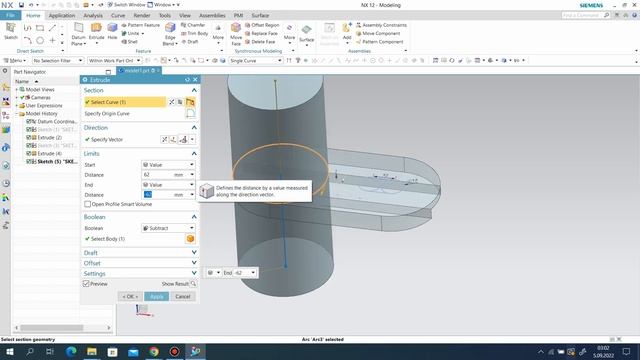Click Cancel in Extrude dialog
The image size is (640, 360).
[183, 297]
